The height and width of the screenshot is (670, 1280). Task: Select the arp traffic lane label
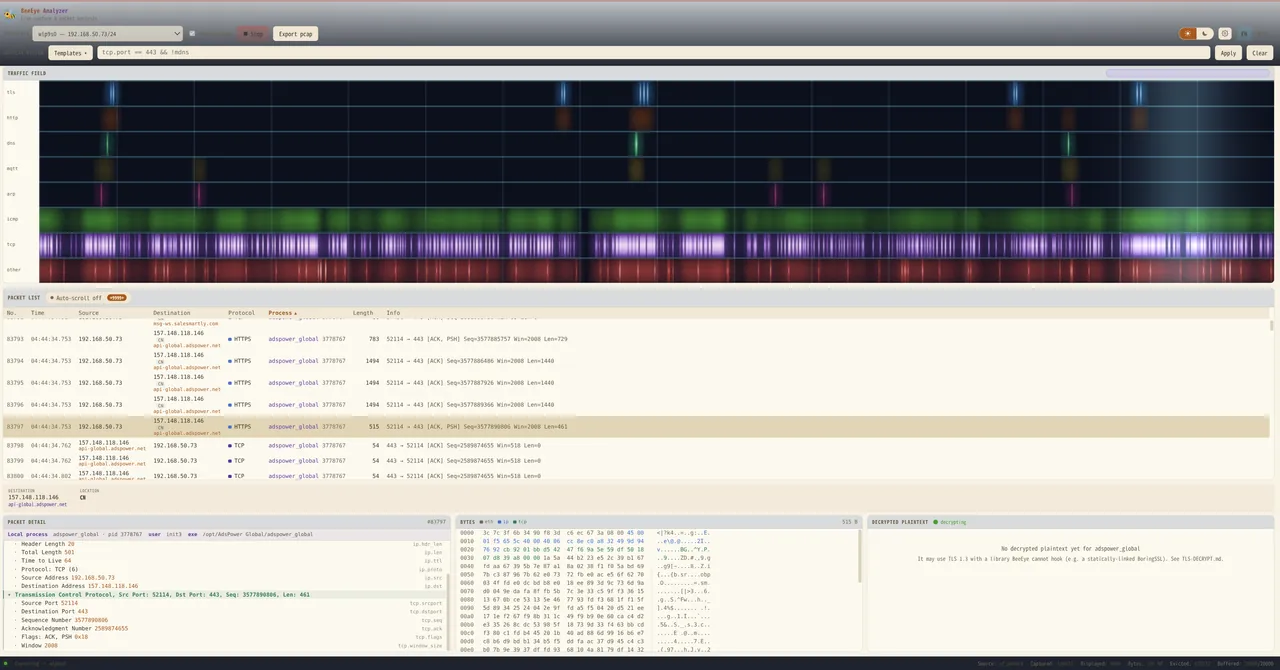pyautogui.click(x=11, y=194)
